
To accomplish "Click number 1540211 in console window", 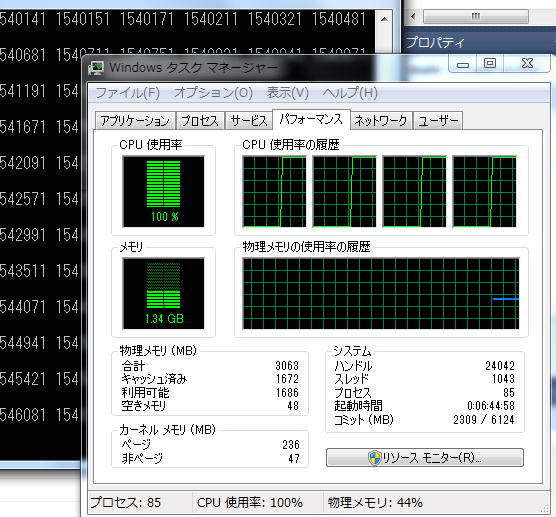I will 211,19.
